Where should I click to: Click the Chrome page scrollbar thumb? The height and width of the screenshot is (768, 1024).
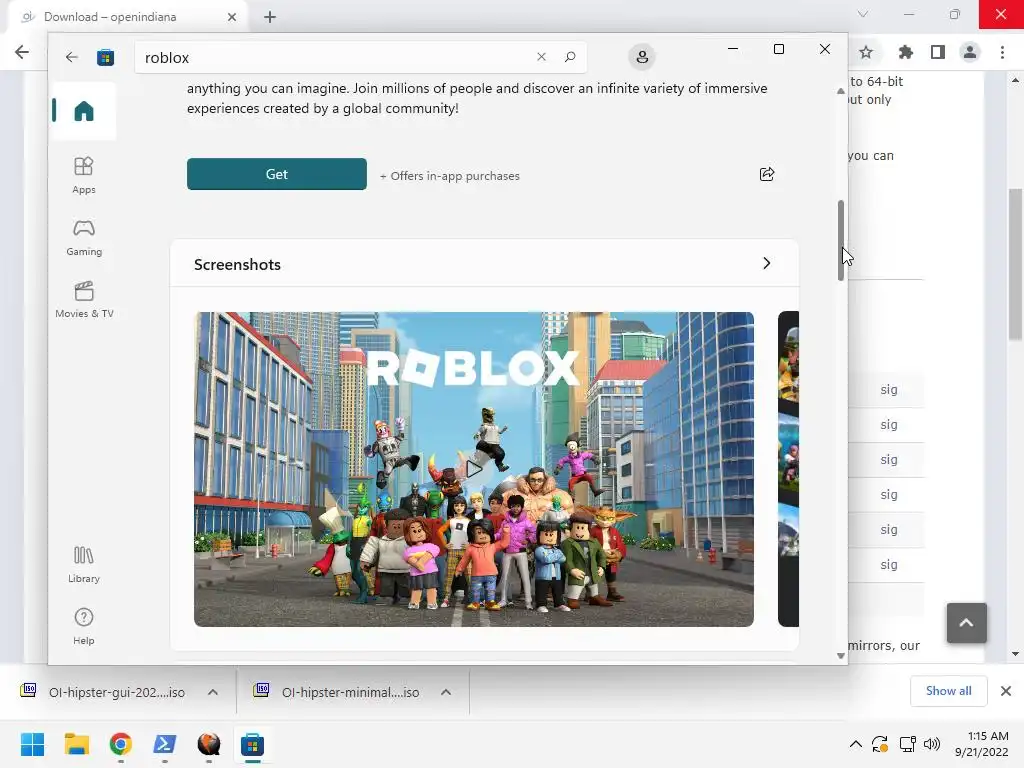[1015, 263]
